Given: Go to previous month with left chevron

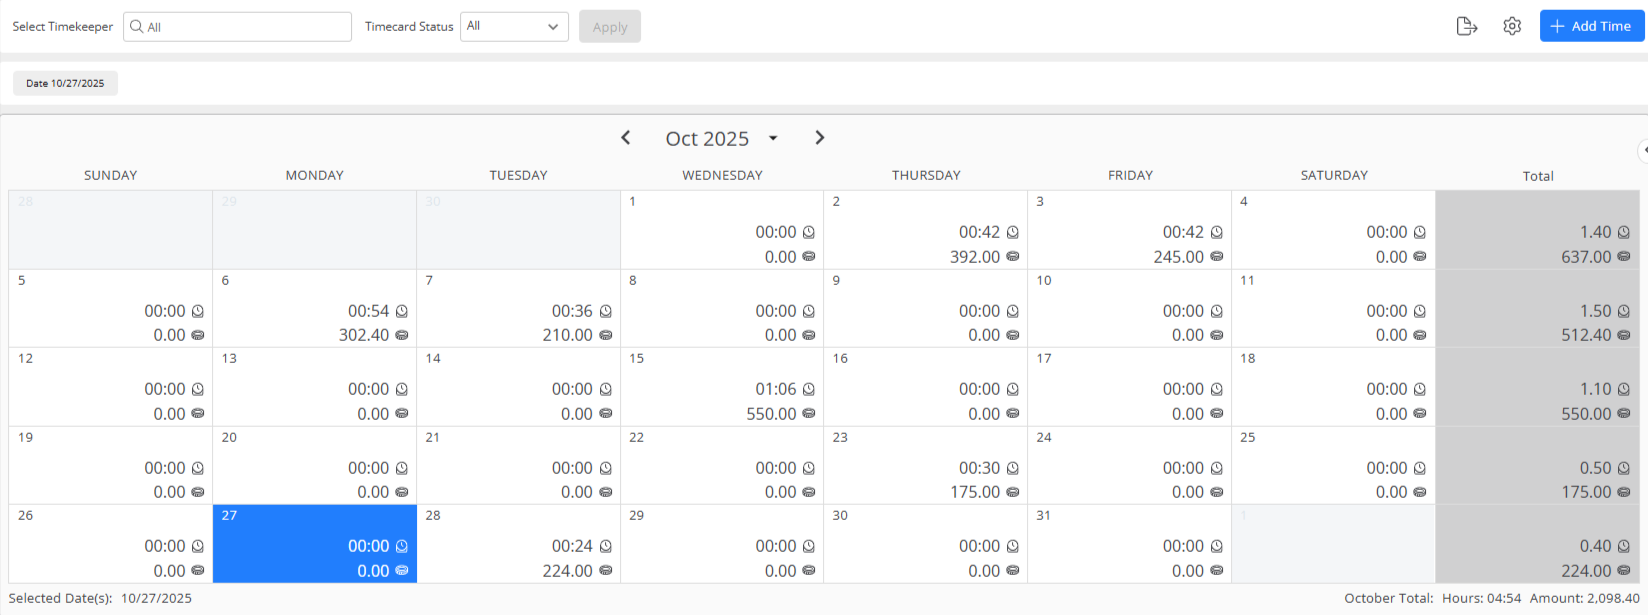Looking at the screenshot, I should pos(626,138).
